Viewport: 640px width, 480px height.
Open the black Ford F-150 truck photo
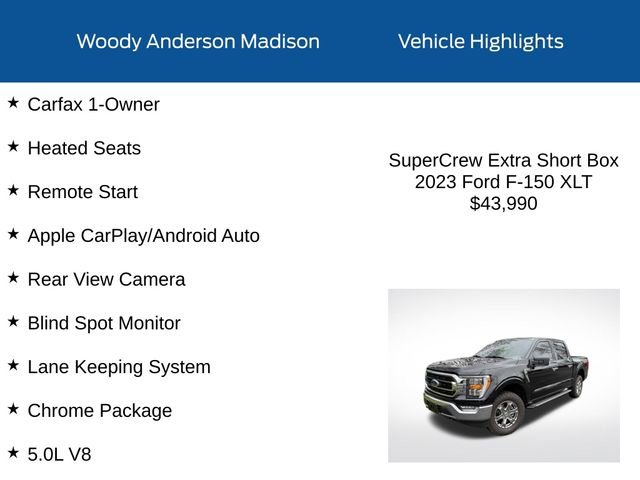[504, 376]
